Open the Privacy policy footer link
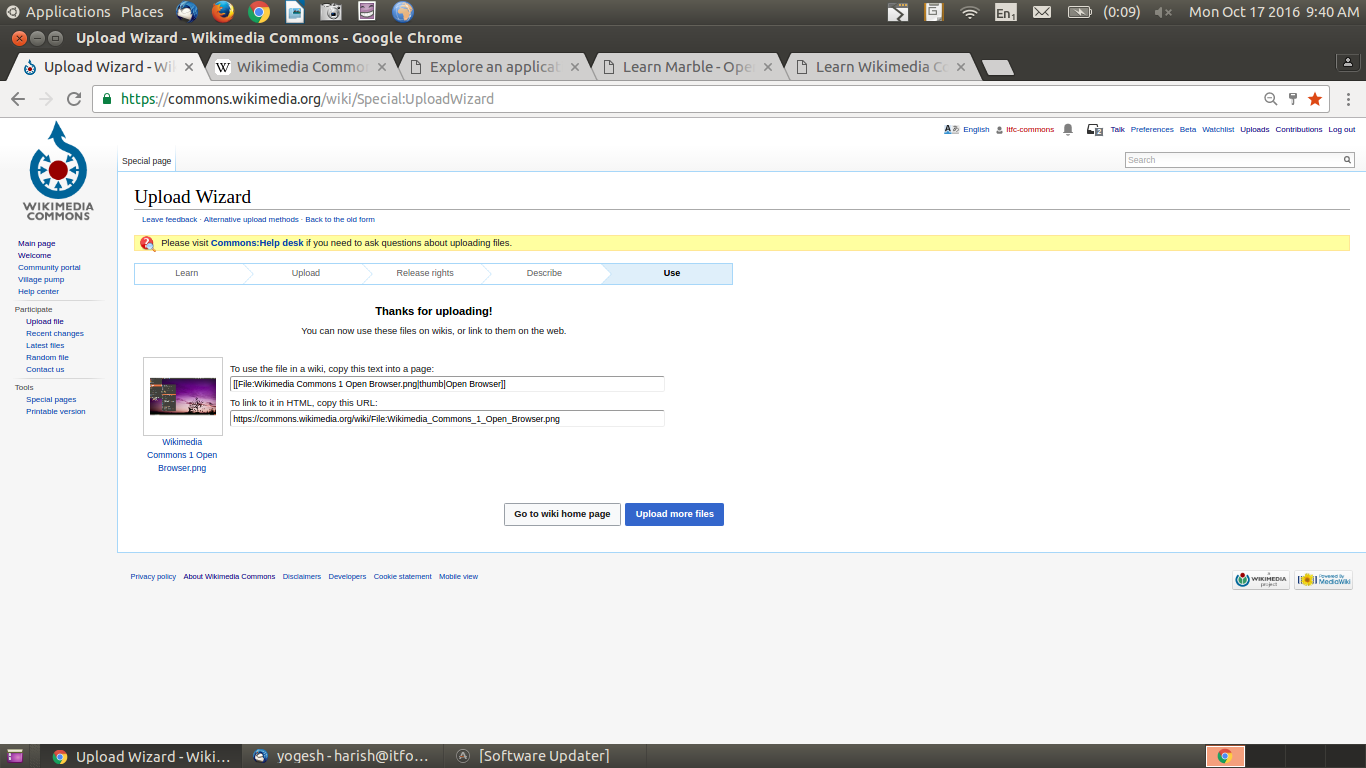 (x=153, y=577)
